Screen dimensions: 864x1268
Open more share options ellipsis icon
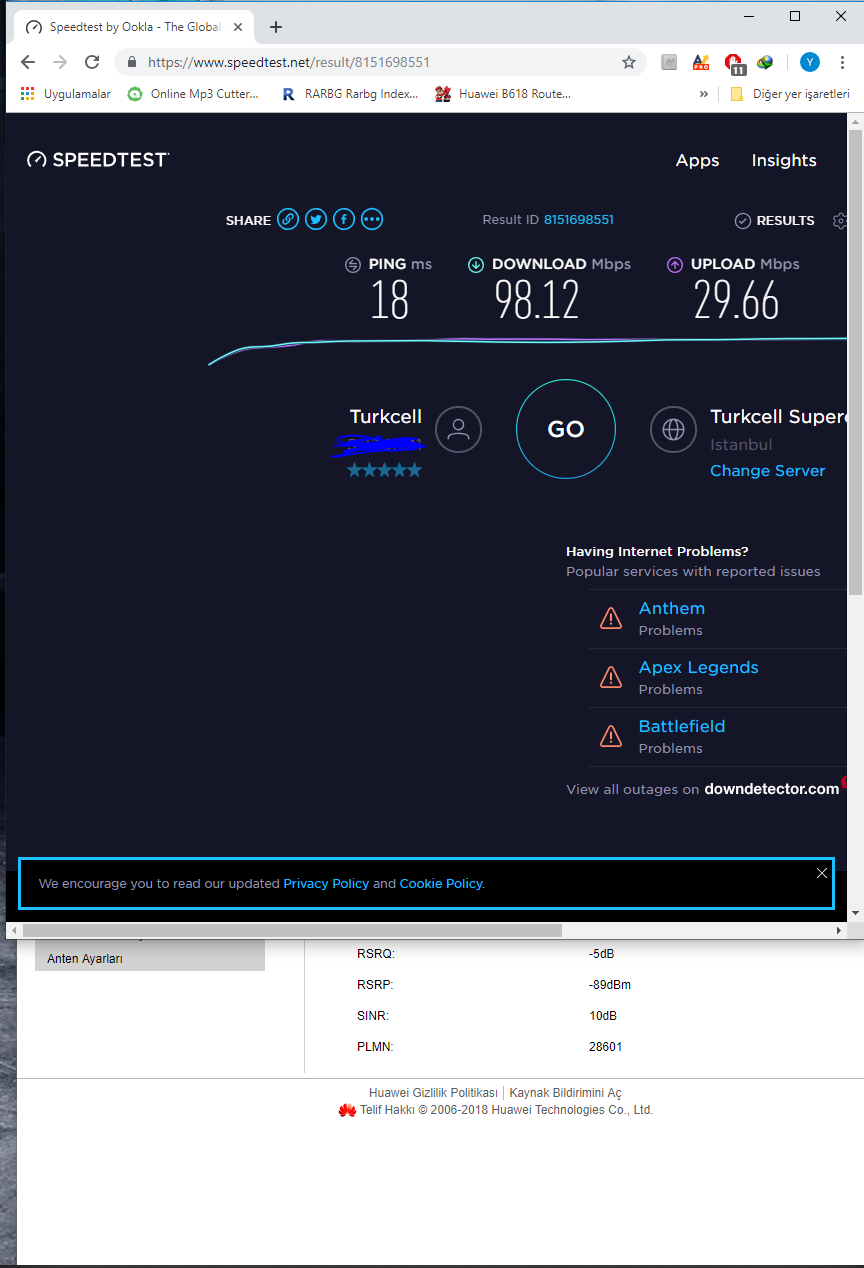372,219
